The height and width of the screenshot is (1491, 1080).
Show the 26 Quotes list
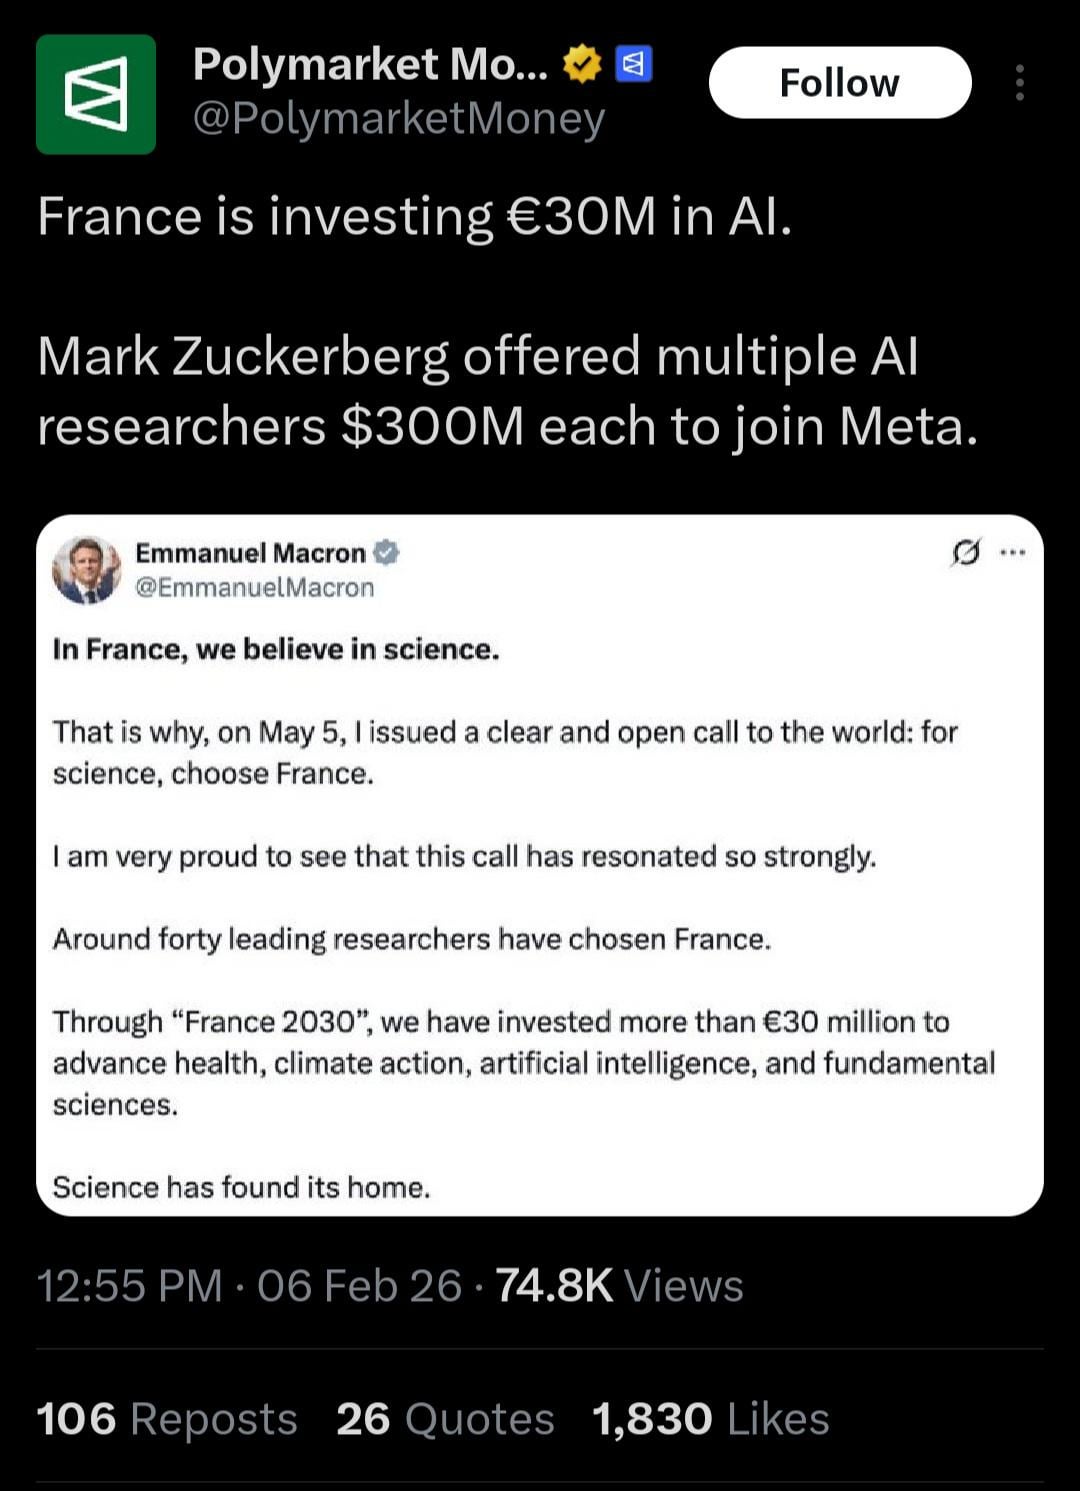coord(445,1419)
